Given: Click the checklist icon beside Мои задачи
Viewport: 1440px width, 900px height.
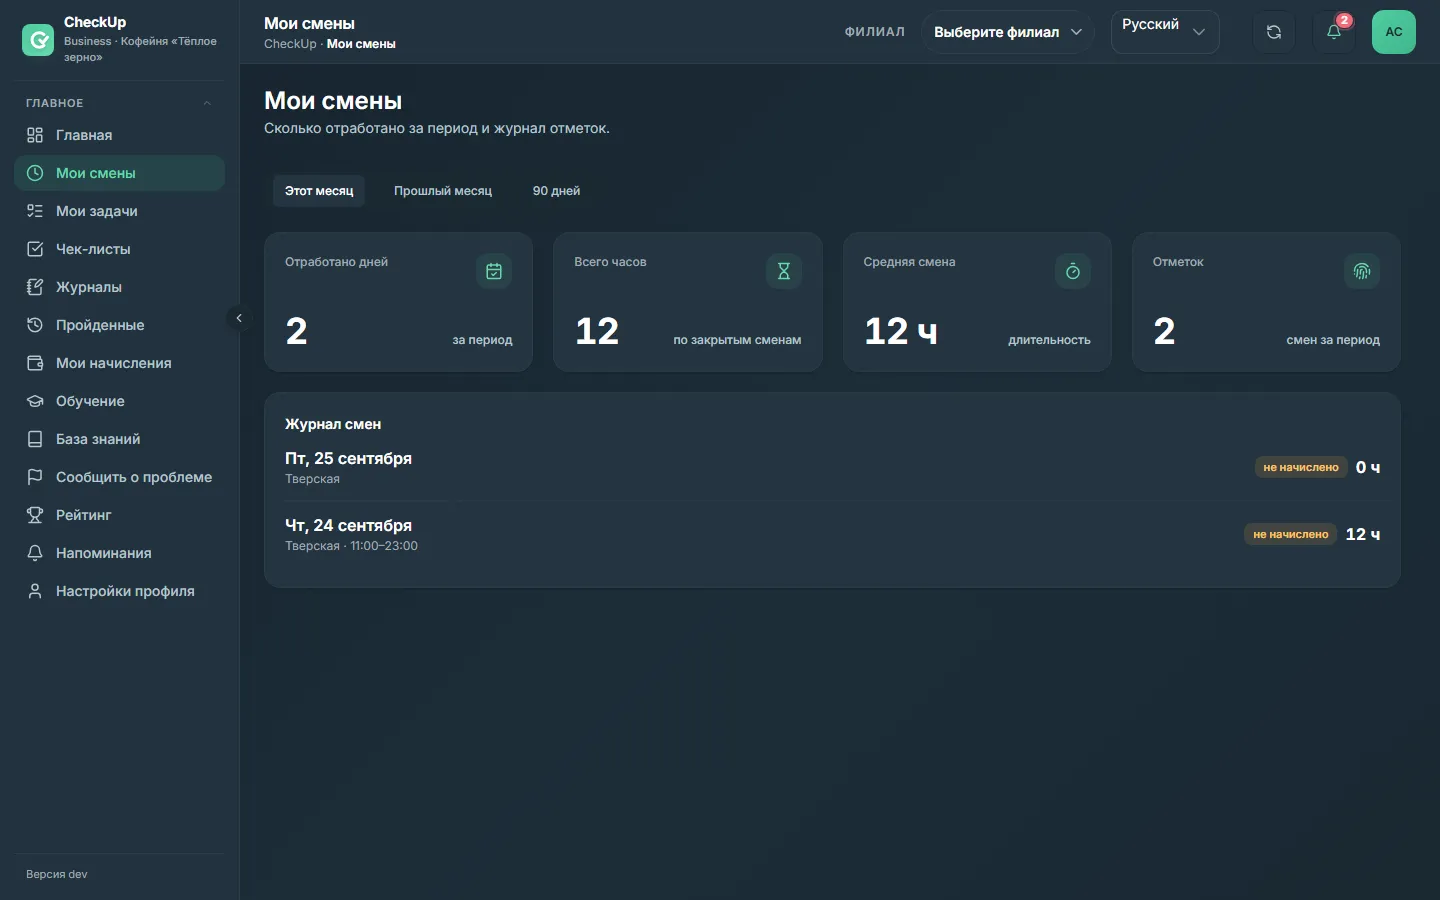Looking at the screenshot, I should tap(35, 211).
